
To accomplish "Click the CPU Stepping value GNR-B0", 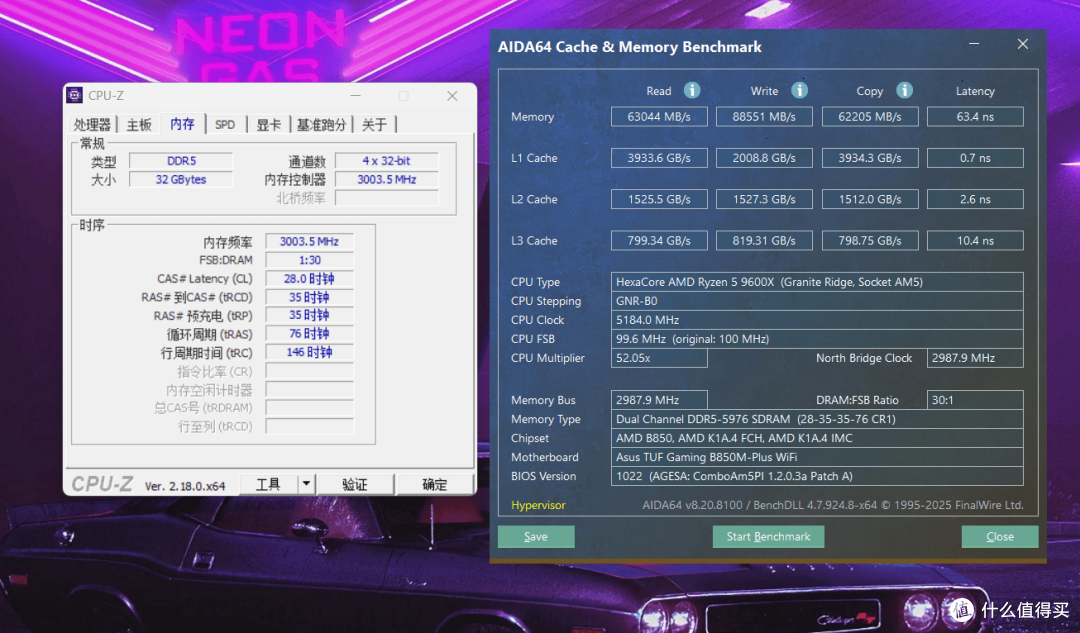I will pyautogui.click(x=817, y=301).
